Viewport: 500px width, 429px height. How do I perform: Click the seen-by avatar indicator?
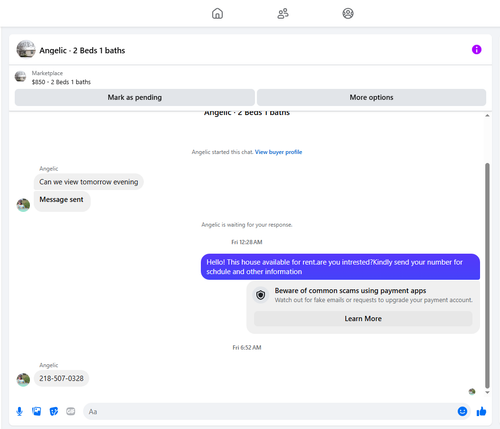tap(472, 392)
